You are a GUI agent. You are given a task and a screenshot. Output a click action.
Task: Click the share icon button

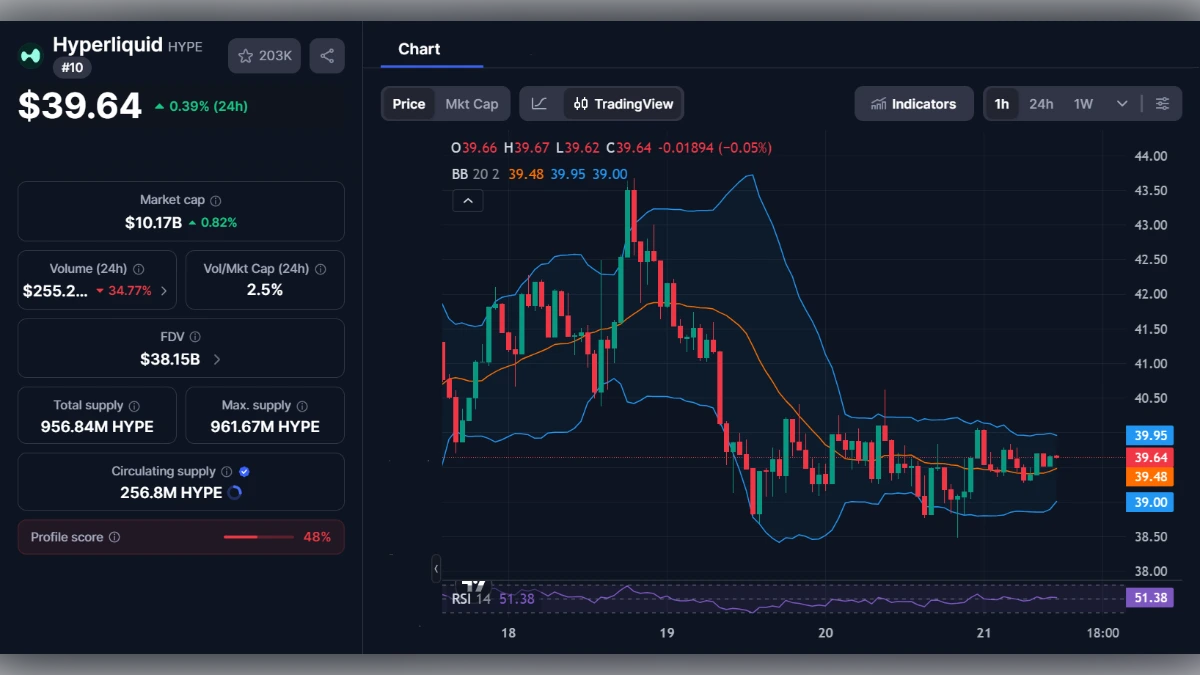click(327, 56)
